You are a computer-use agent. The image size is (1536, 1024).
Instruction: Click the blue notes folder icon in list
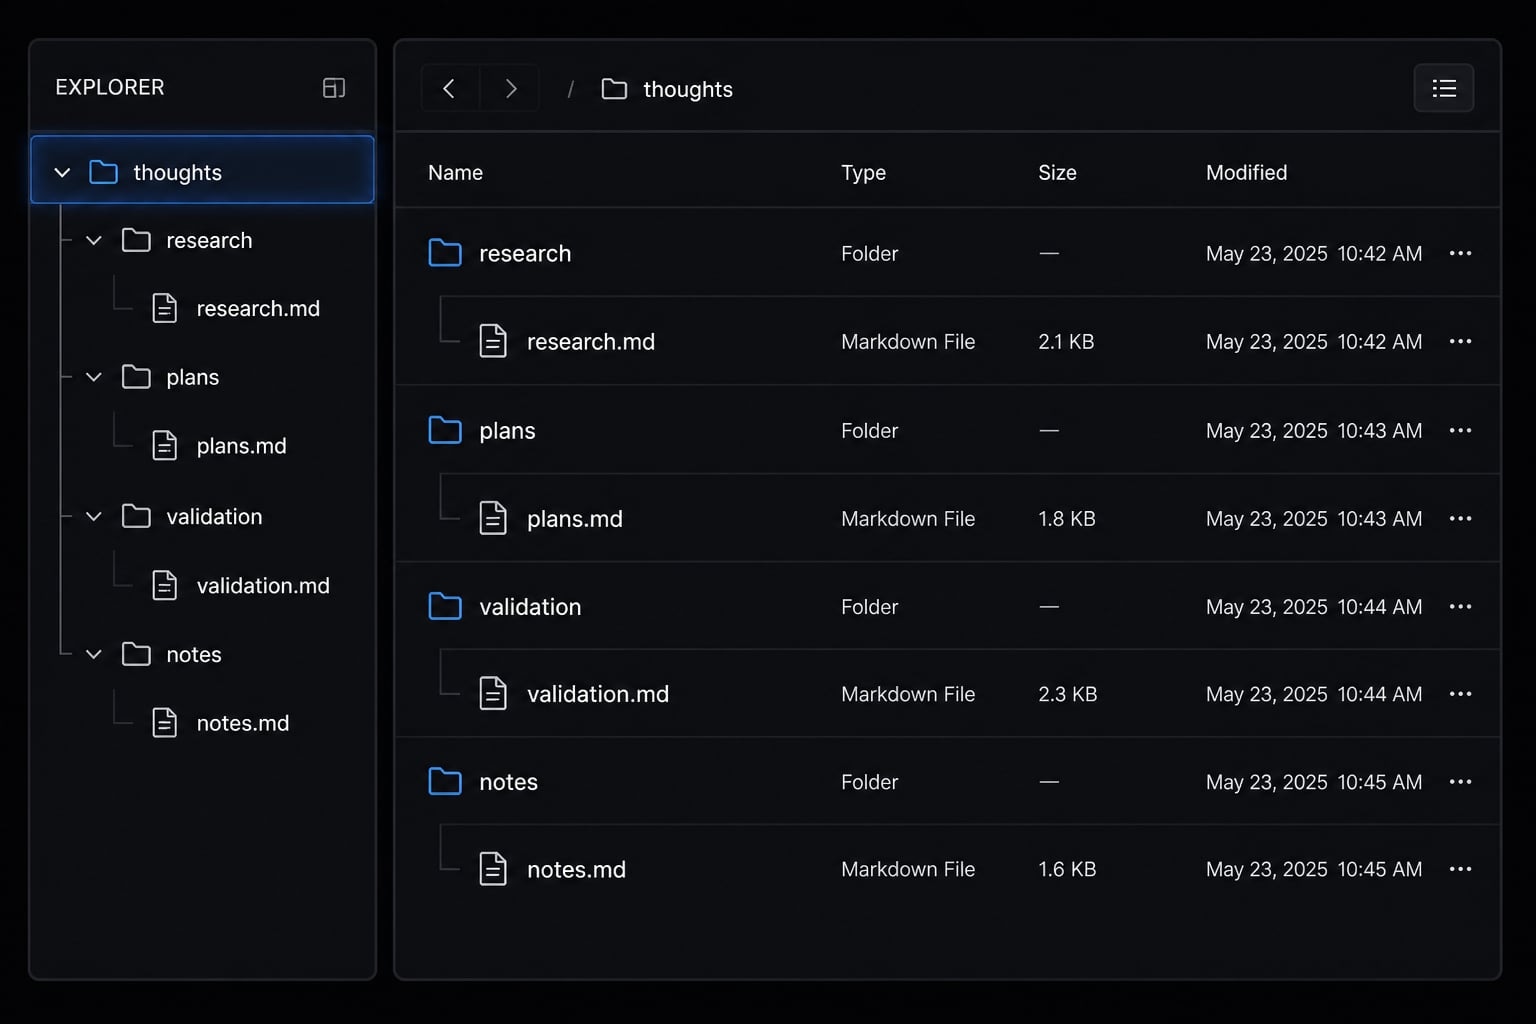coord(445,781)
